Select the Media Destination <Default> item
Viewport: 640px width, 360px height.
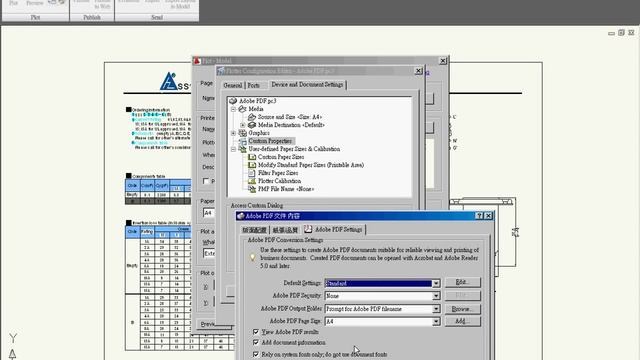click(x=291, y=125)
